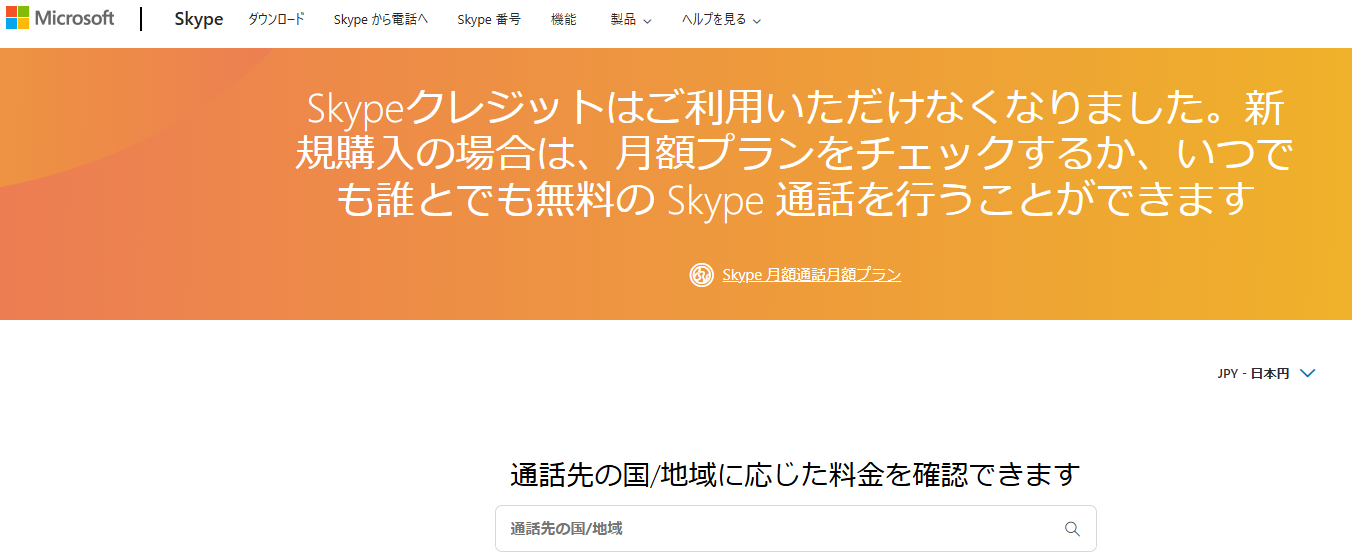Select Skype から電話へ in navigation
The width and height of the screenshot is (1352, 555).
(381, 19)
